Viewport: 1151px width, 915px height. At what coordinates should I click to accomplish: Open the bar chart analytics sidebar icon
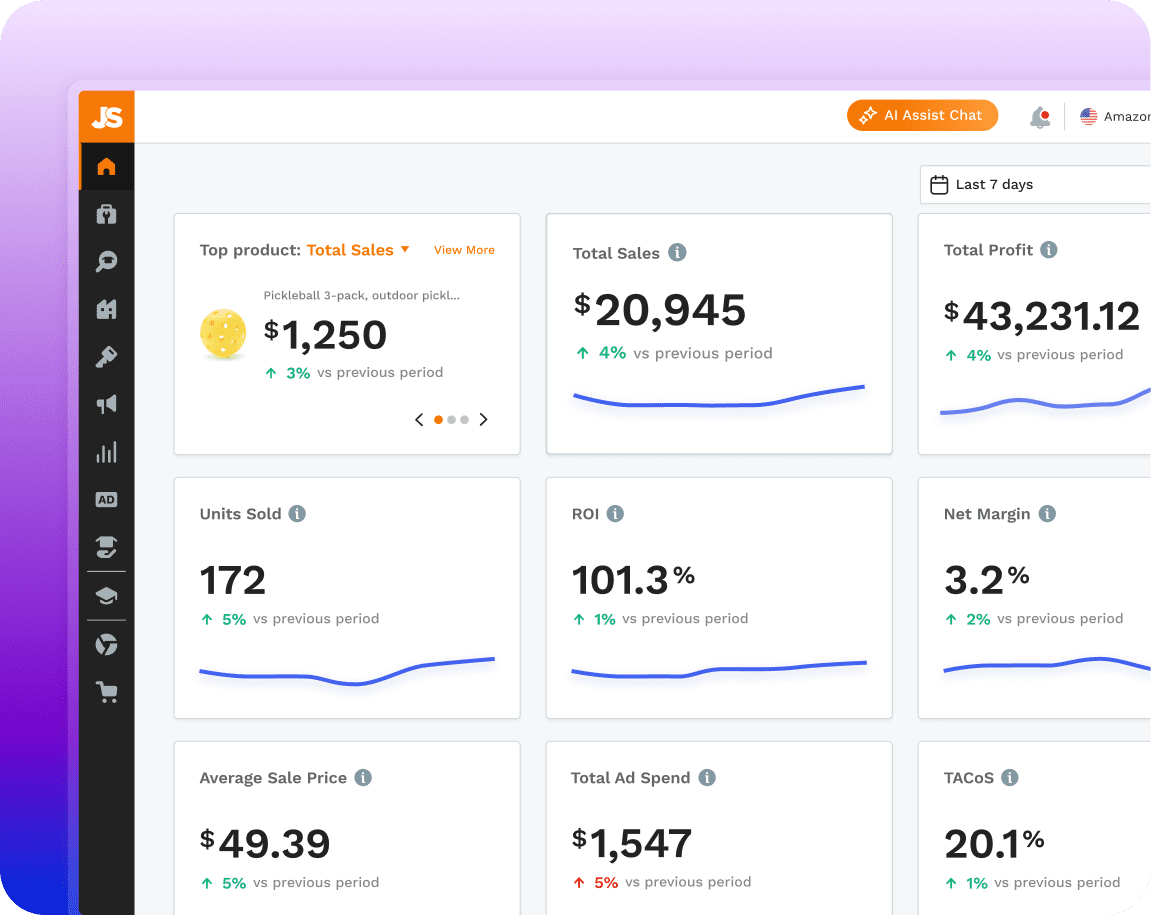[x=106, y=452]
